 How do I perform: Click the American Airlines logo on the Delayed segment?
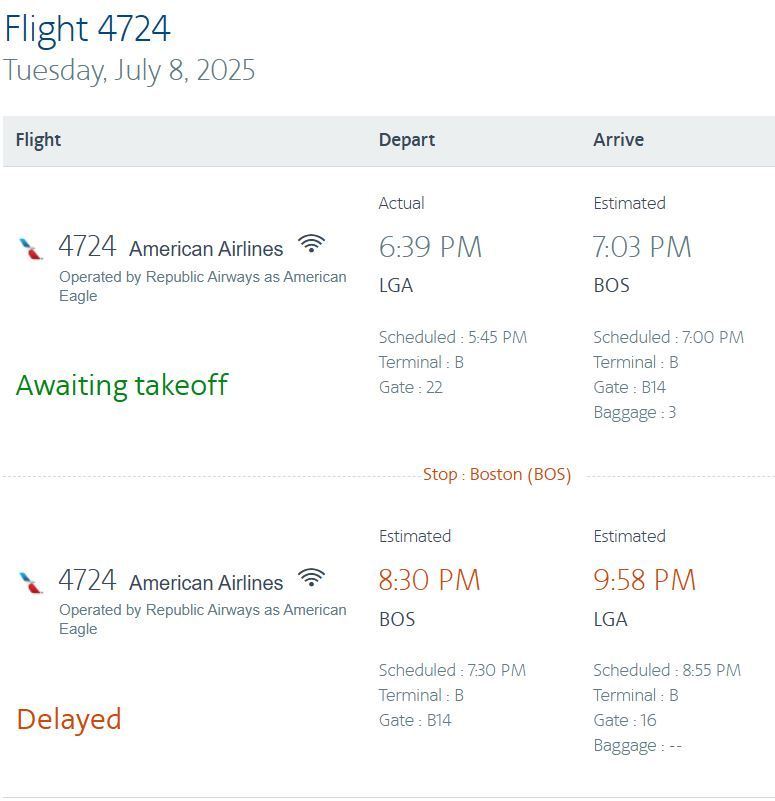click(x=31, y=581)
